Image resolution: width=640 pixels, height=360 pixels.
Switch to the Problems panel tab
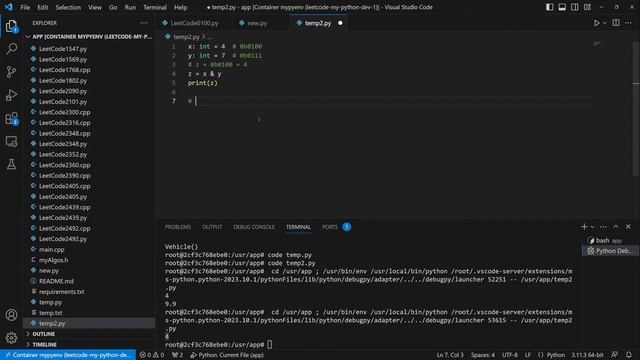pos(178,227)
